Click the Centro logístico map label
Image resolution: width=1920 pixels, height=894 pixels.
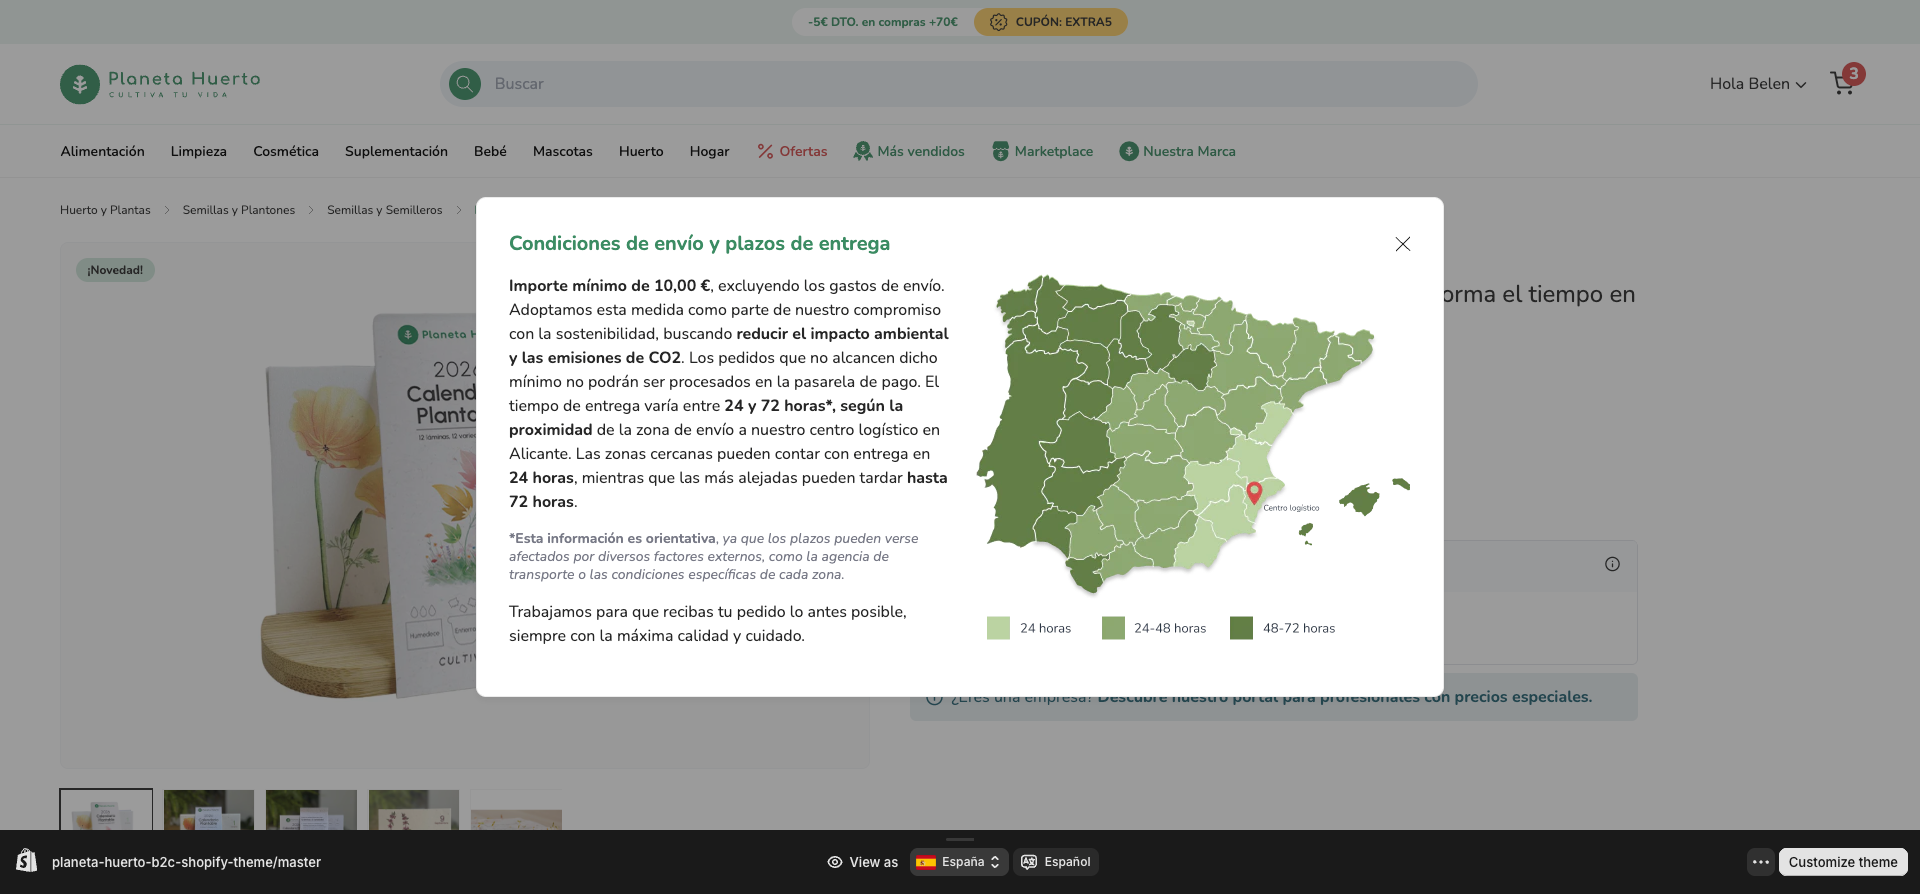[1291, 508]
